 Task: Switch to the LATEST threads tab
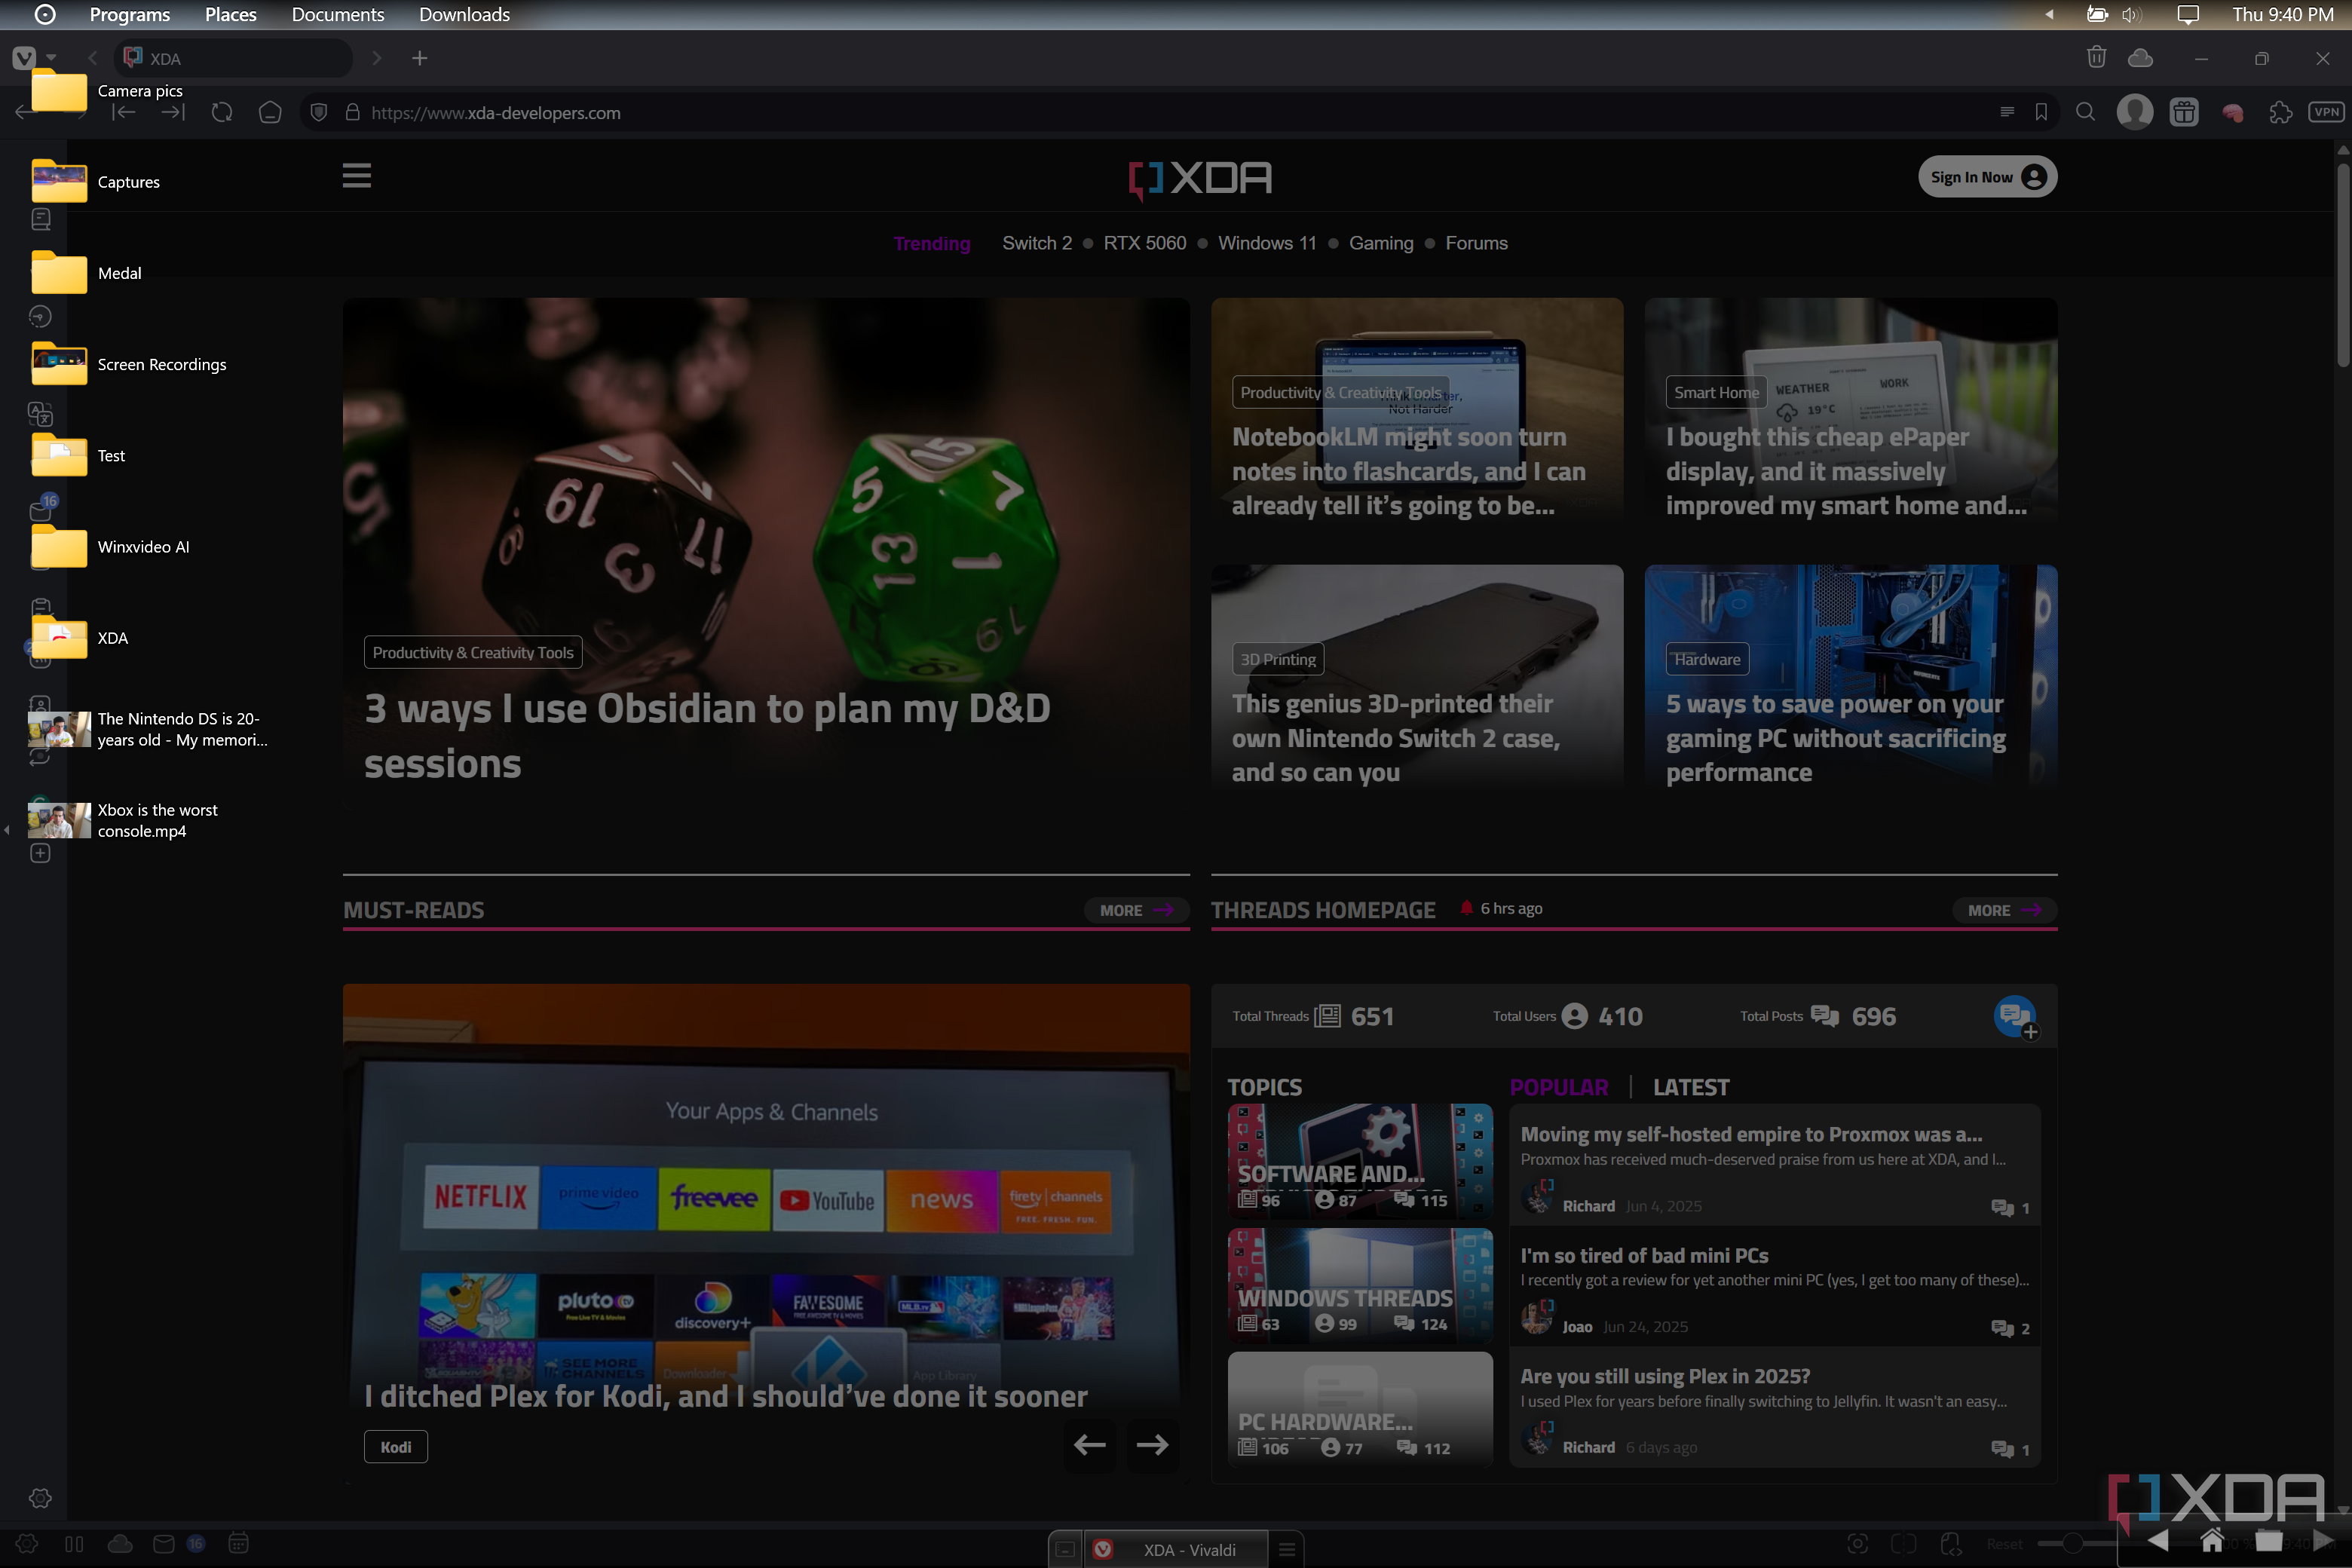pos(1691,1087)
